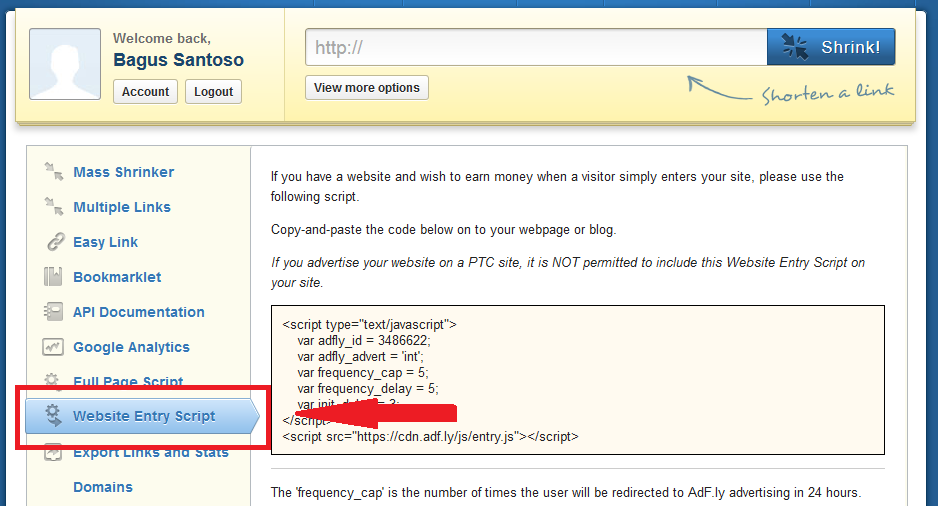The width and height of the screenshot is (938, 506).
Task: Click the Account button
Action: click(x=145, y=92)
